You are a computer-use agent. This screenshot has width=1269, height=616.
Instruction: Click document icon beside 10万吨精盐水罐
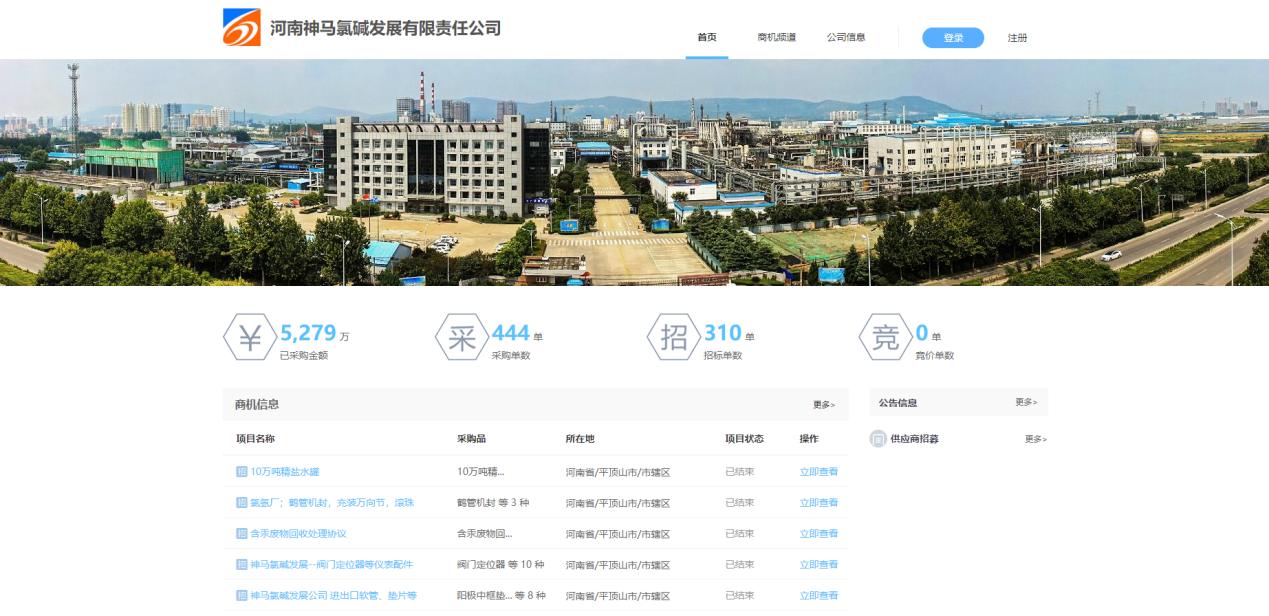241,472
